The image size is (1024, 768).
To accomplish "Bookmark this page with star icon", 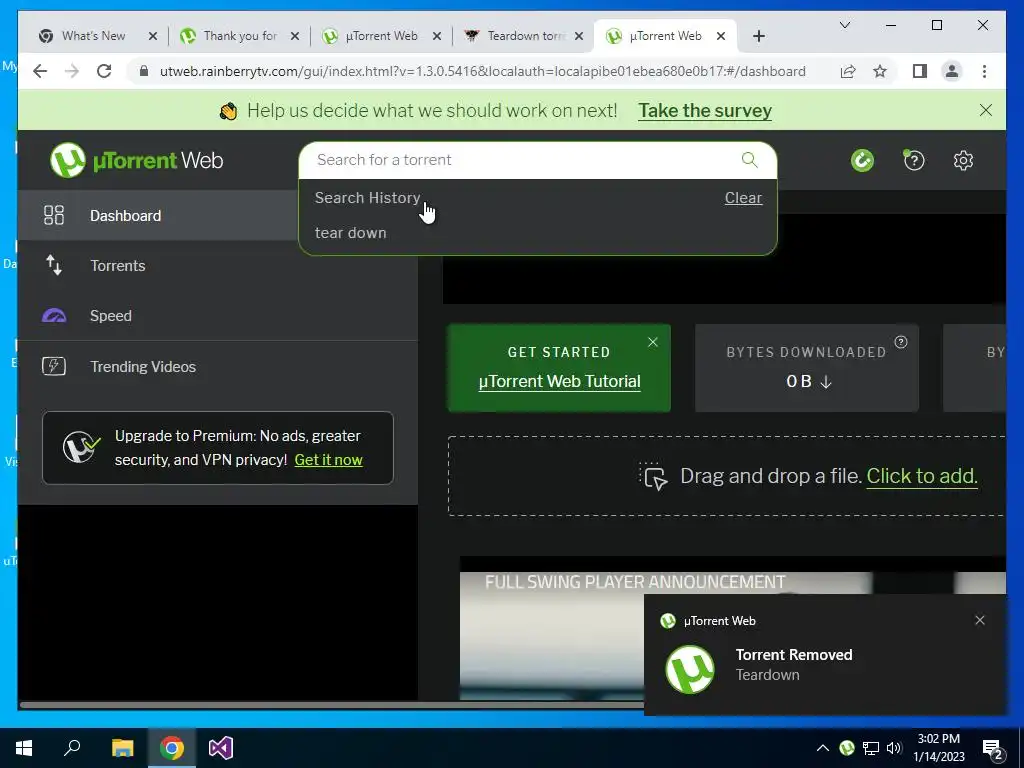I will pos(880,71).
